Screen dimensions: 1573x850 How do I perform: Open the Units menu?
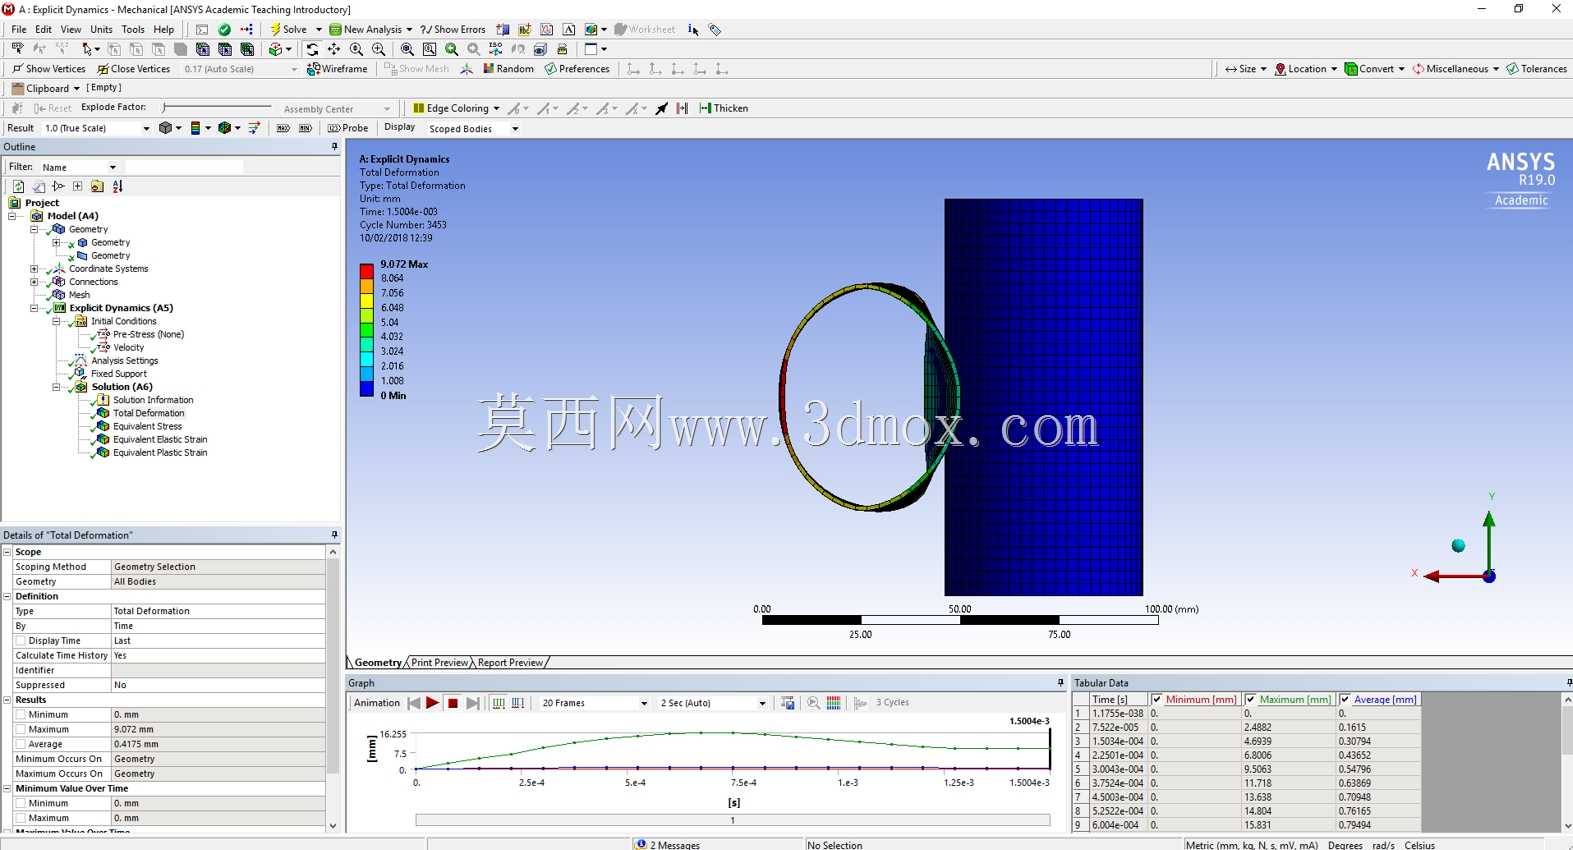click(x=101, y=30)
